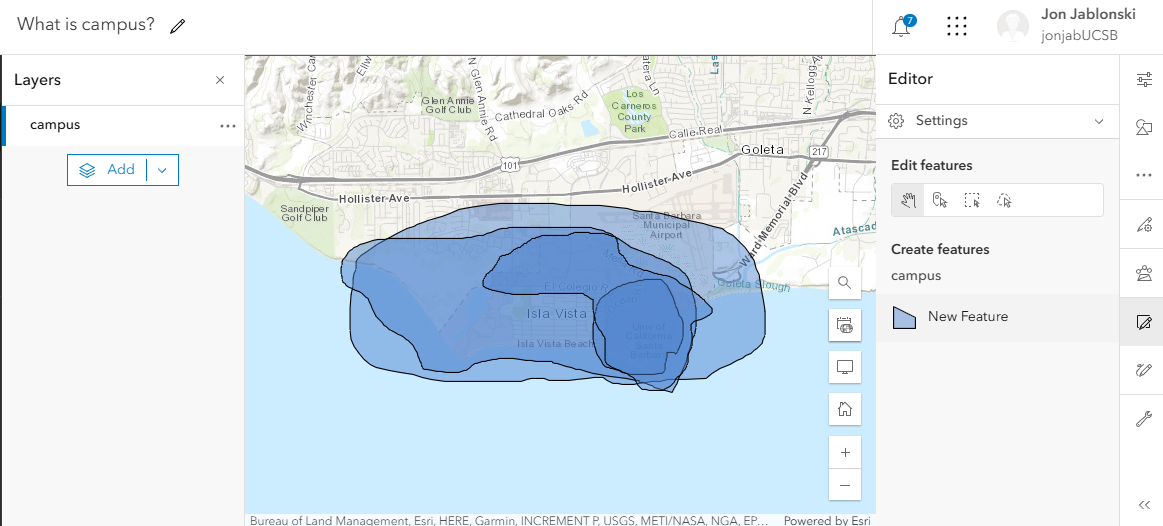Click the map search magnifier button
Image resolution: width=1163 pixels, height=526 pixels.
[x=845, y=283]
